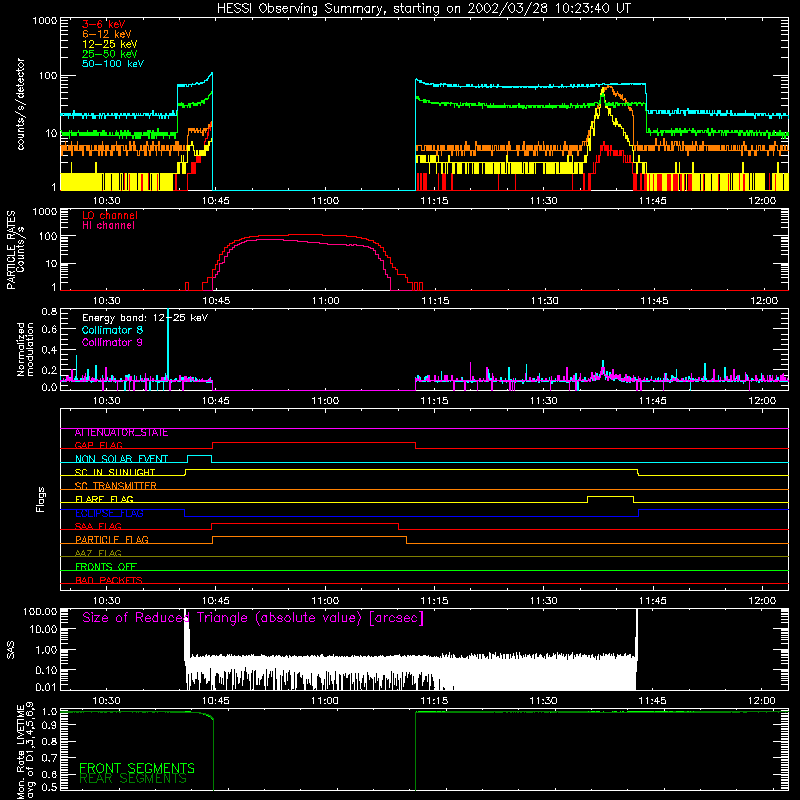The height and width of the screenshot is (800, 800).
Task: Select the Collimator 9 legend label
Action: 112,342
